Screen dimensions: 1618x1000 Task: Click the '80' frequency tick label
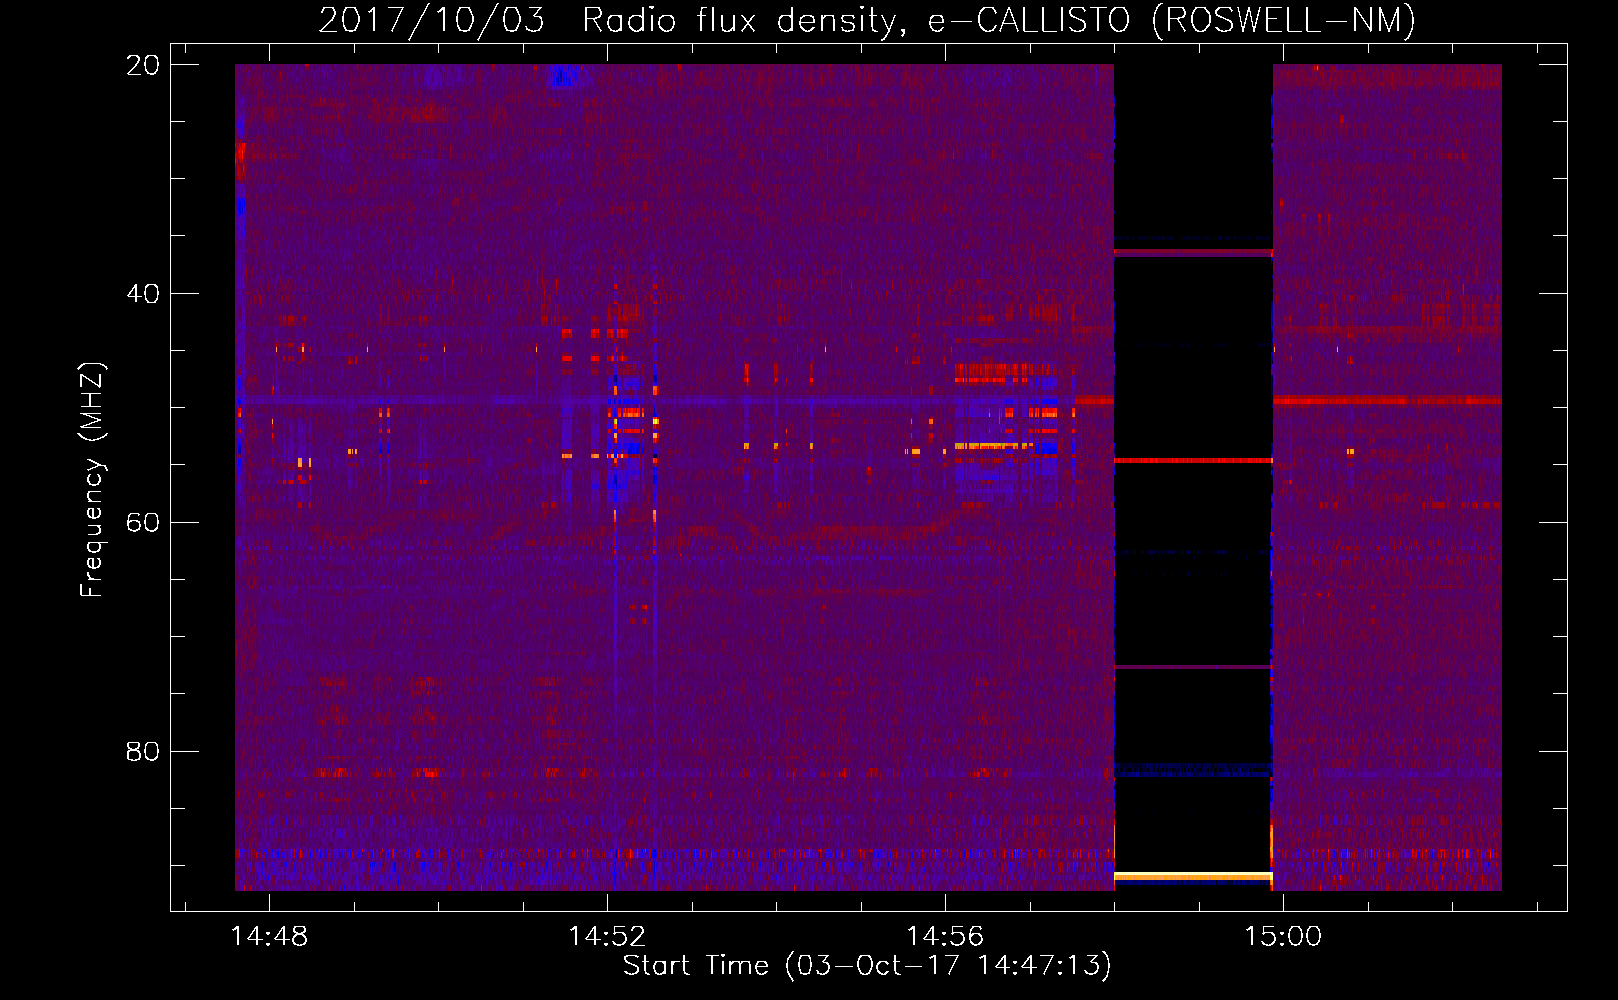click(143, 751)
